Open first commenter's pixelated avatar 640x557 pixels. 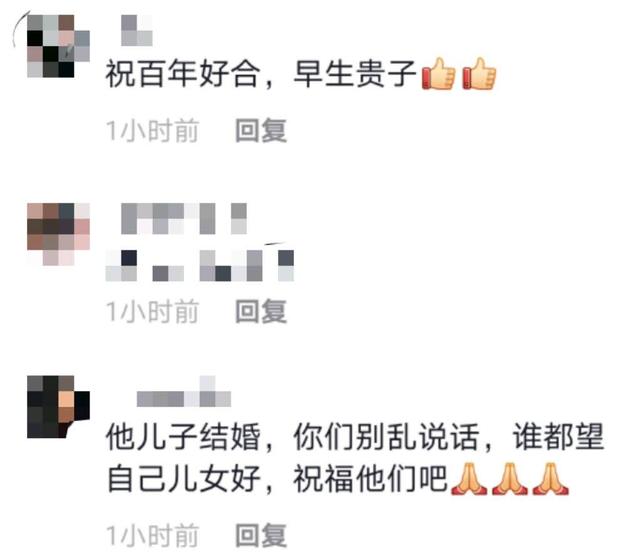(58, 46)
